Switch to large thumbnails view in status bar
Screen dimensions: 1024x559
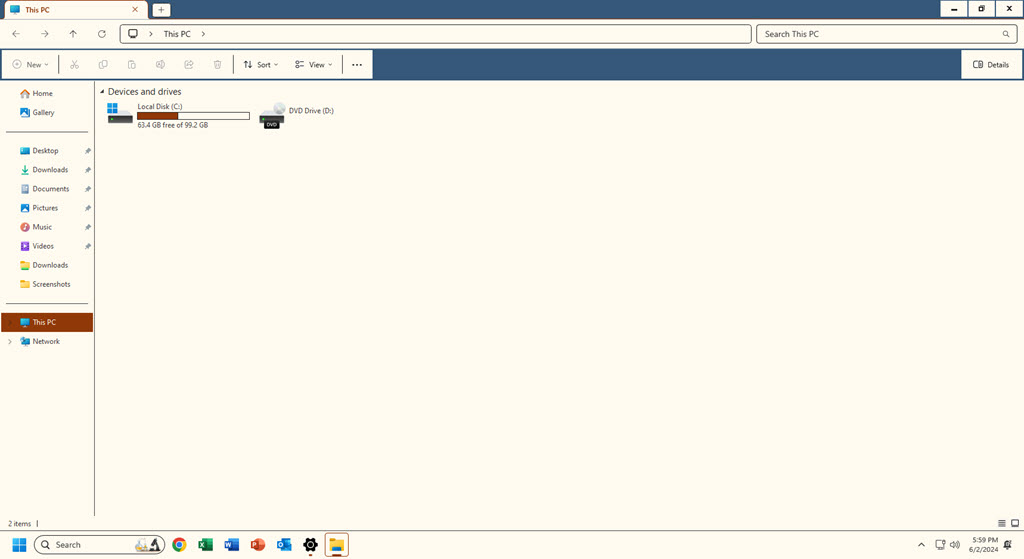click(x=1015, y=523)
